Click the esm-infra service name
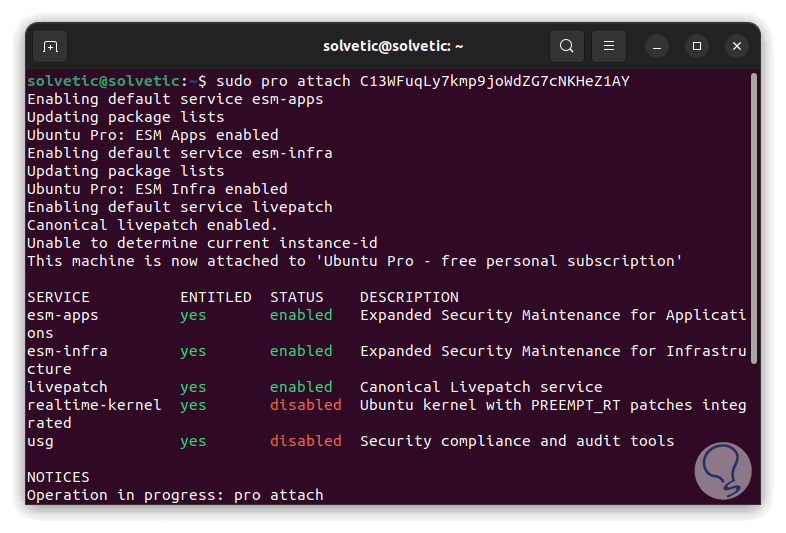The height and width of the screenshot is (533, 786). coord(67,351)
